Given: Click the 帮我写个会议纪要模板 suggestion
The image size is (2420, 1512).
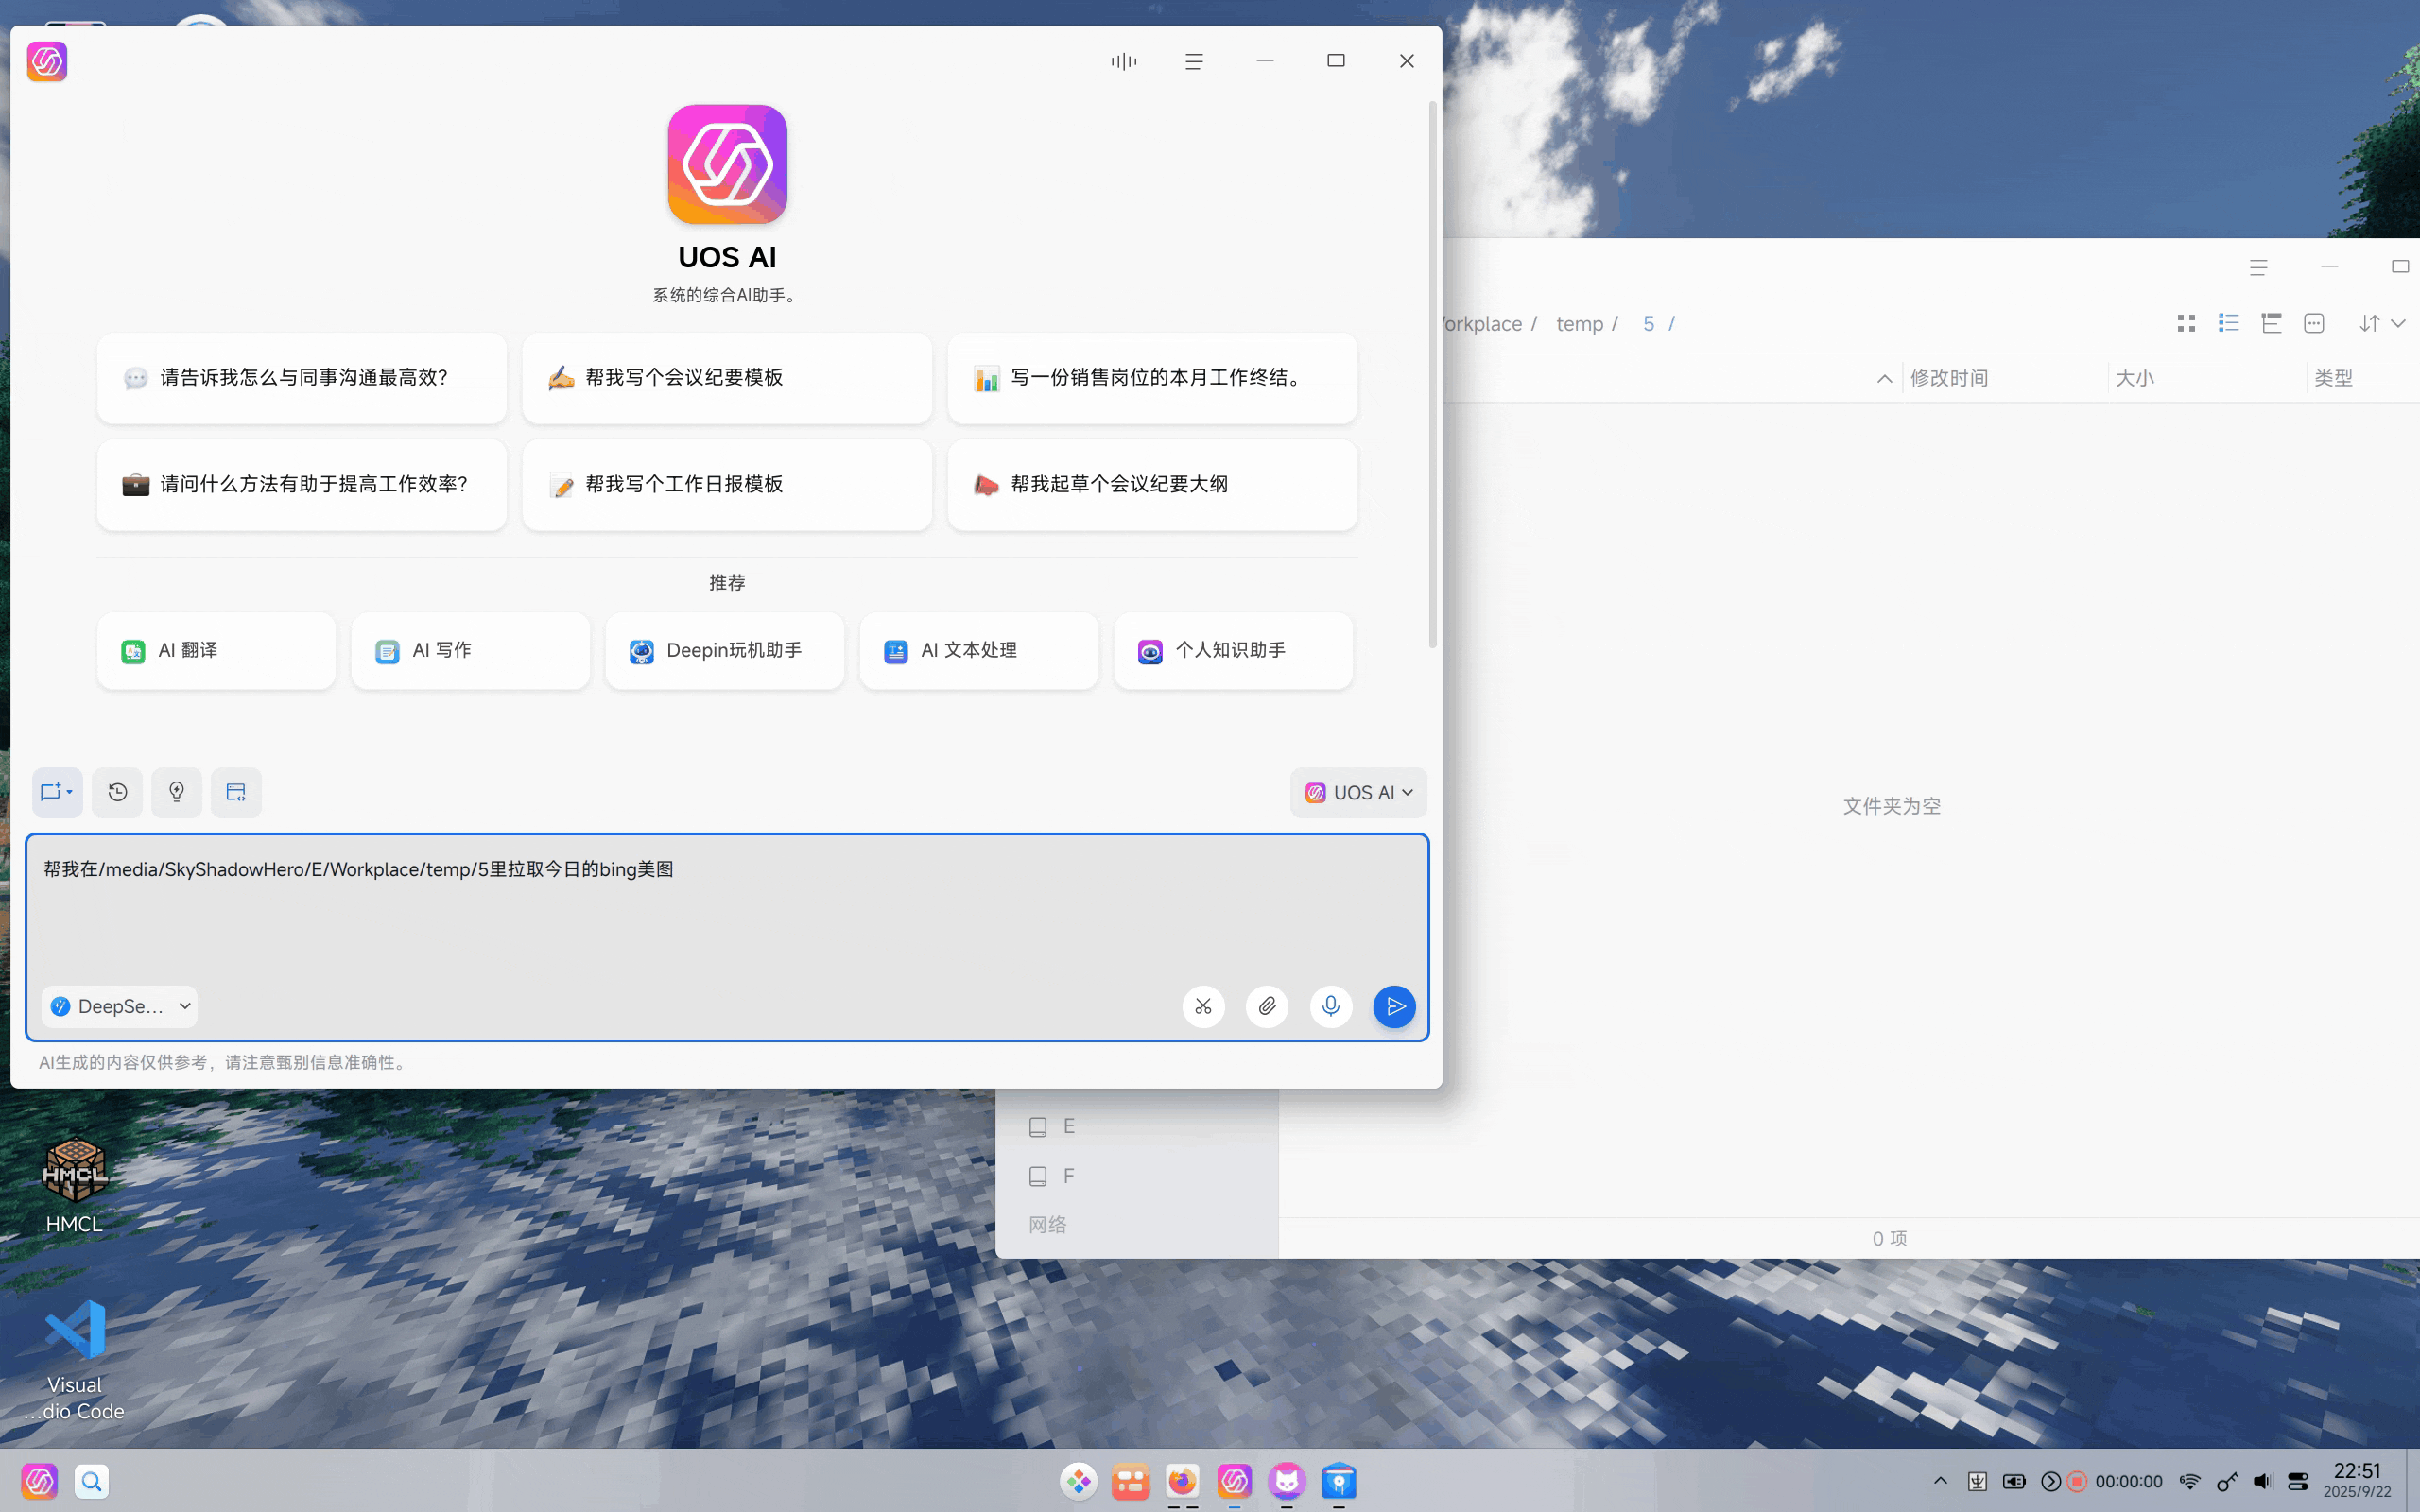Looking at the screenshot, I should pyautogui.click(x=727, y=378).
